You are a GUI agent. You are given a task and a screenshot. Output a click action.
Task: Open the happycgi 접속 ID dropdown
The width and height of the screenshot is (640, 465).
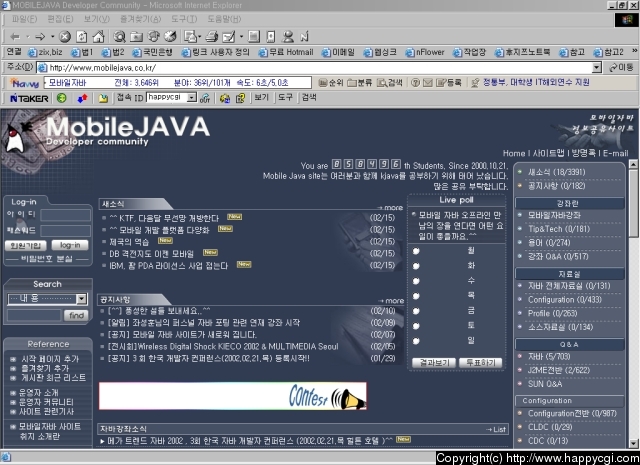191,98
